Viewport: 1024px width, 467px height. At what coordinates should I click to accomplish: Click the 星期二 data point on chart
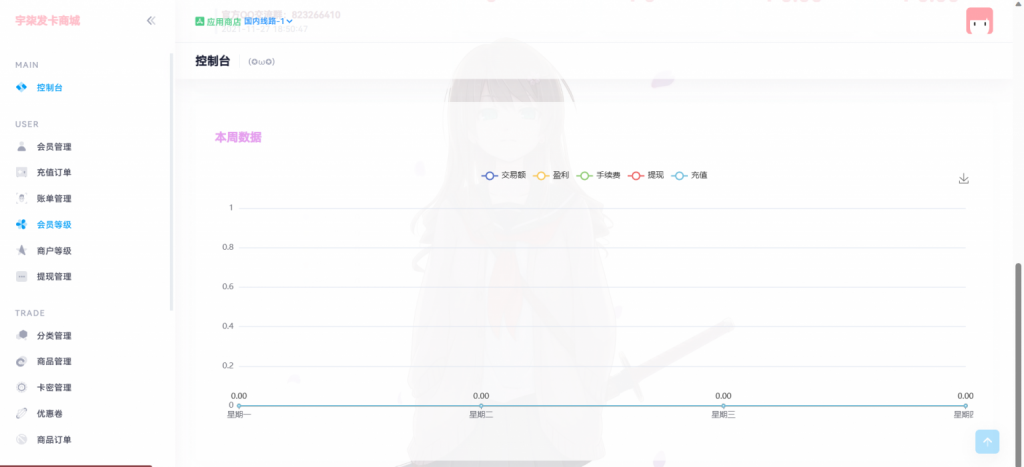(481, 405)
